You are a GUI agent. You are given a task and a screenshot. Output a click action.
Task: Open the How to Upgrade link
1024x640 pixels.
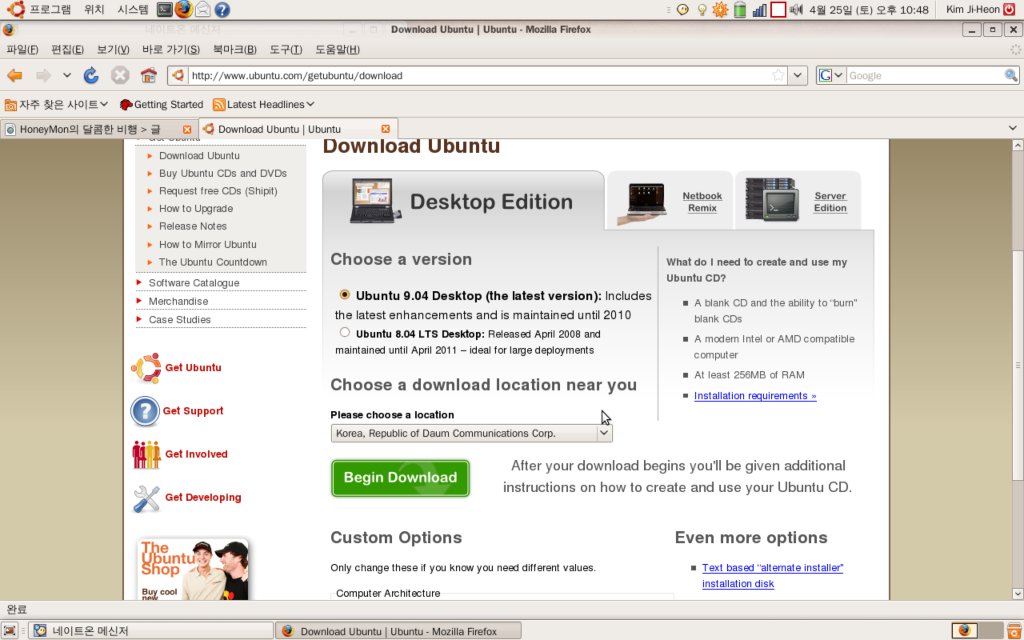pyautogui.click(x=196, y=208)
